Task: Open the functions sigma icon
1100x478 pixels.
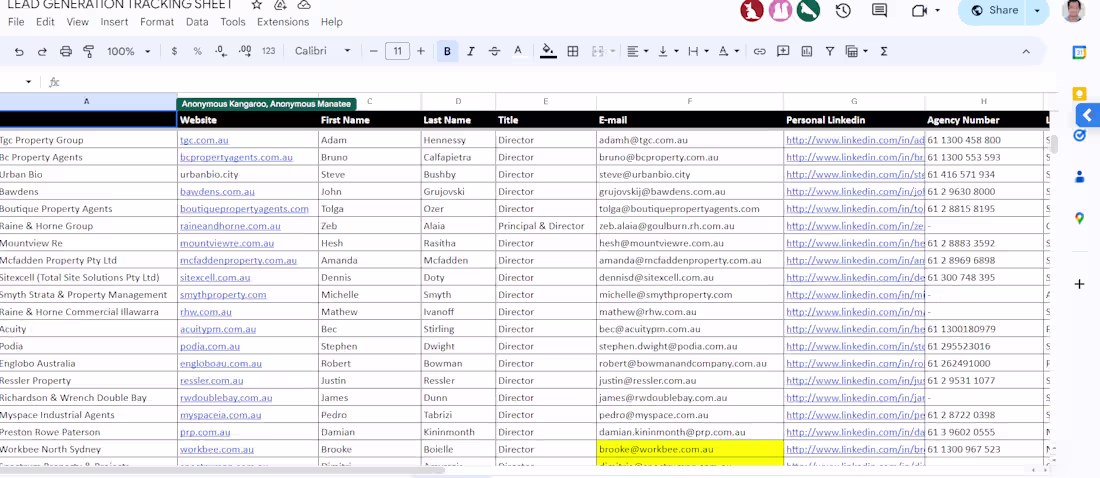Action: tap(884, 51)
